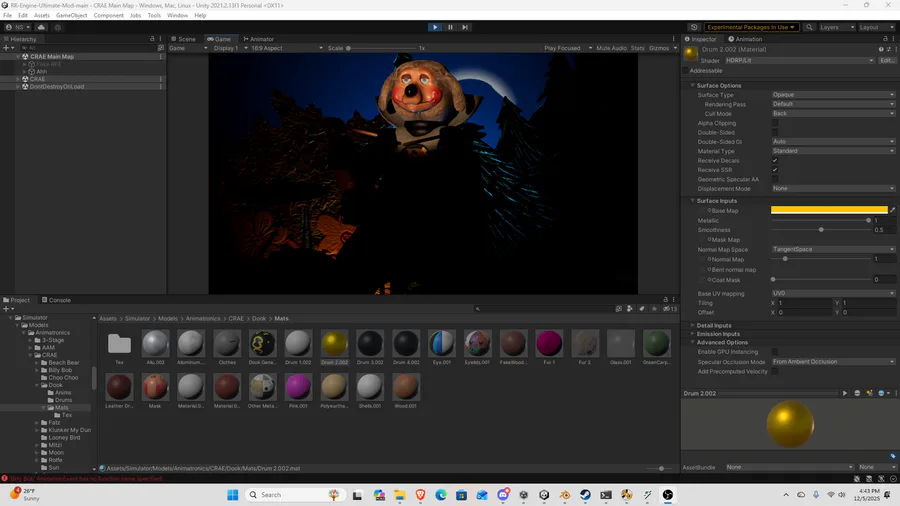Select the Eye.001 material thumbnail

point(441,347)
